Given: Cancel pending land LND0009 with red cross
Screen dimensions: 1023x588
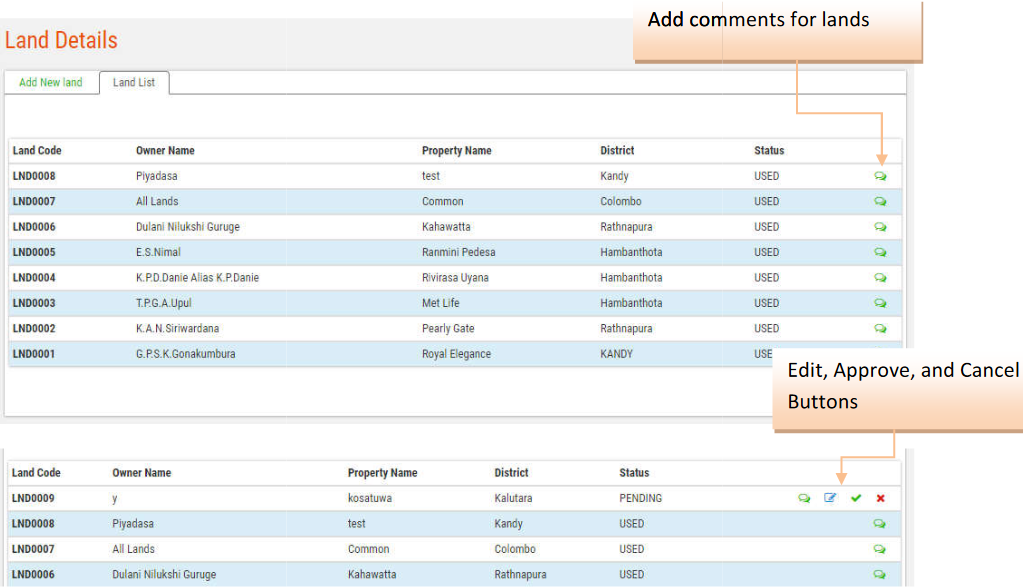Looking at the screenshot, I should tap(881, 498).
